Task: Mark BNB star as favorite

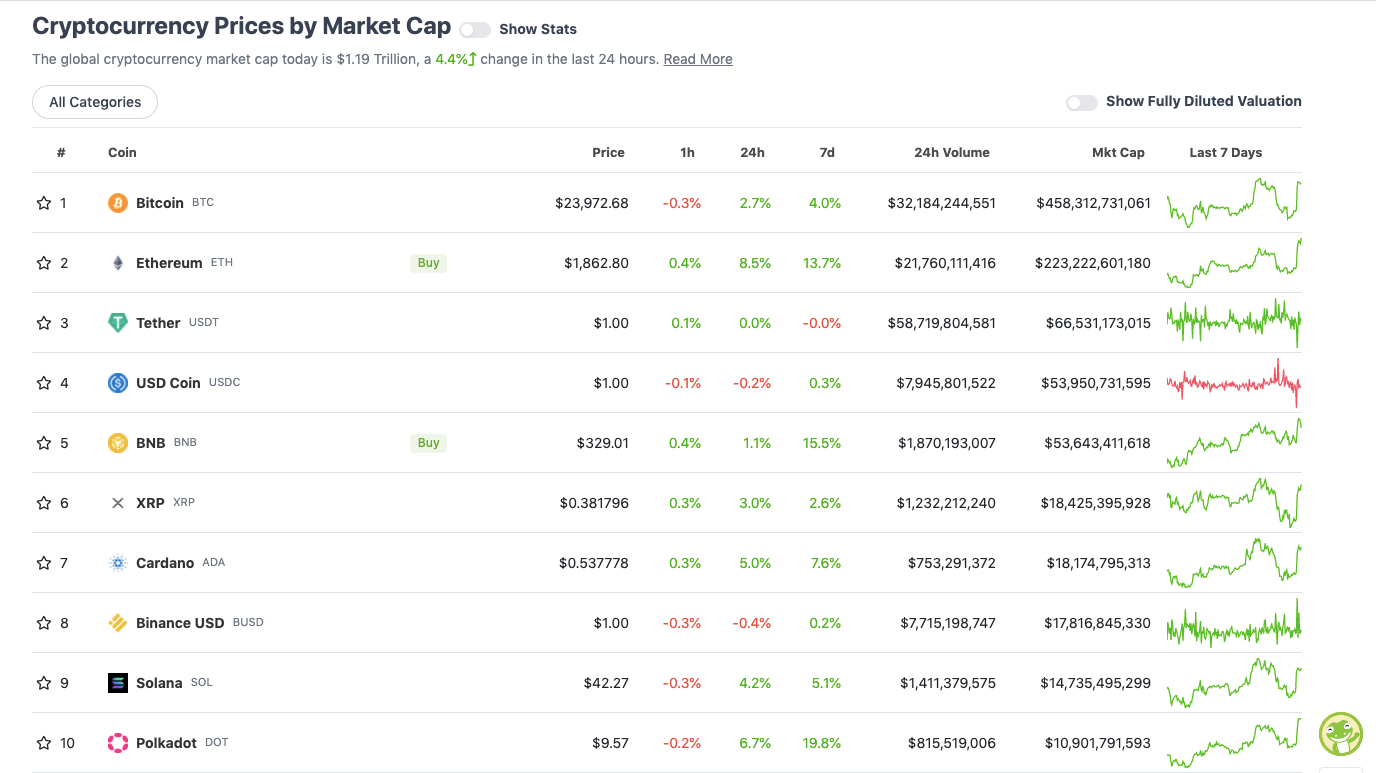Action: [x=44, y=443]
